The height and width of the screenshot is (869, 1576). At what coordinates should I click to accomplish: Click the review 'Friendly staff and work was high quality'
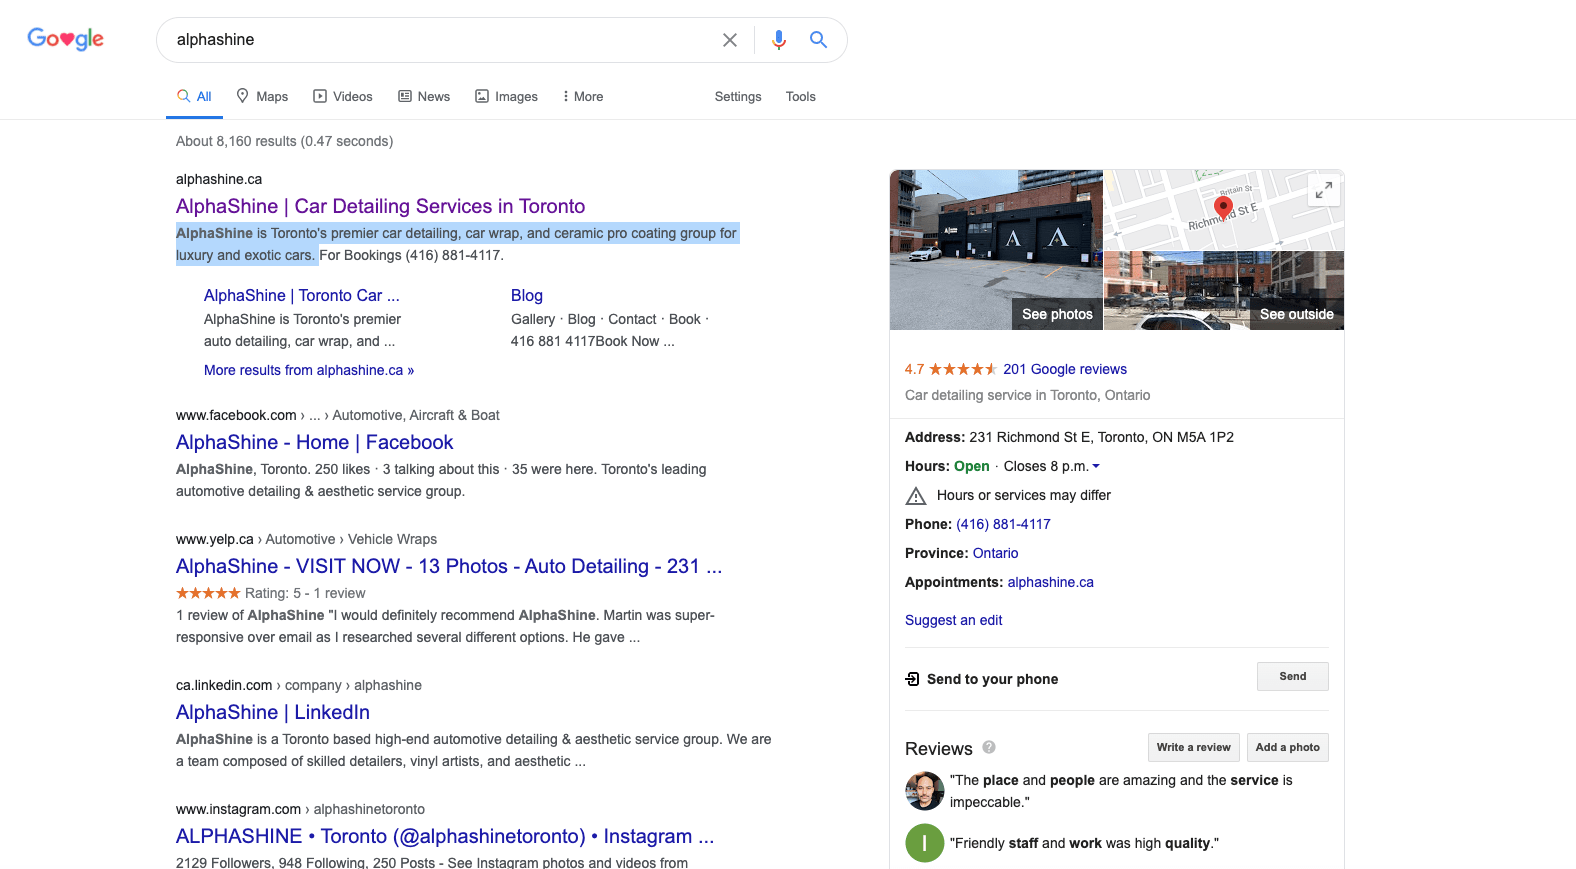[x=1084, y=843]
